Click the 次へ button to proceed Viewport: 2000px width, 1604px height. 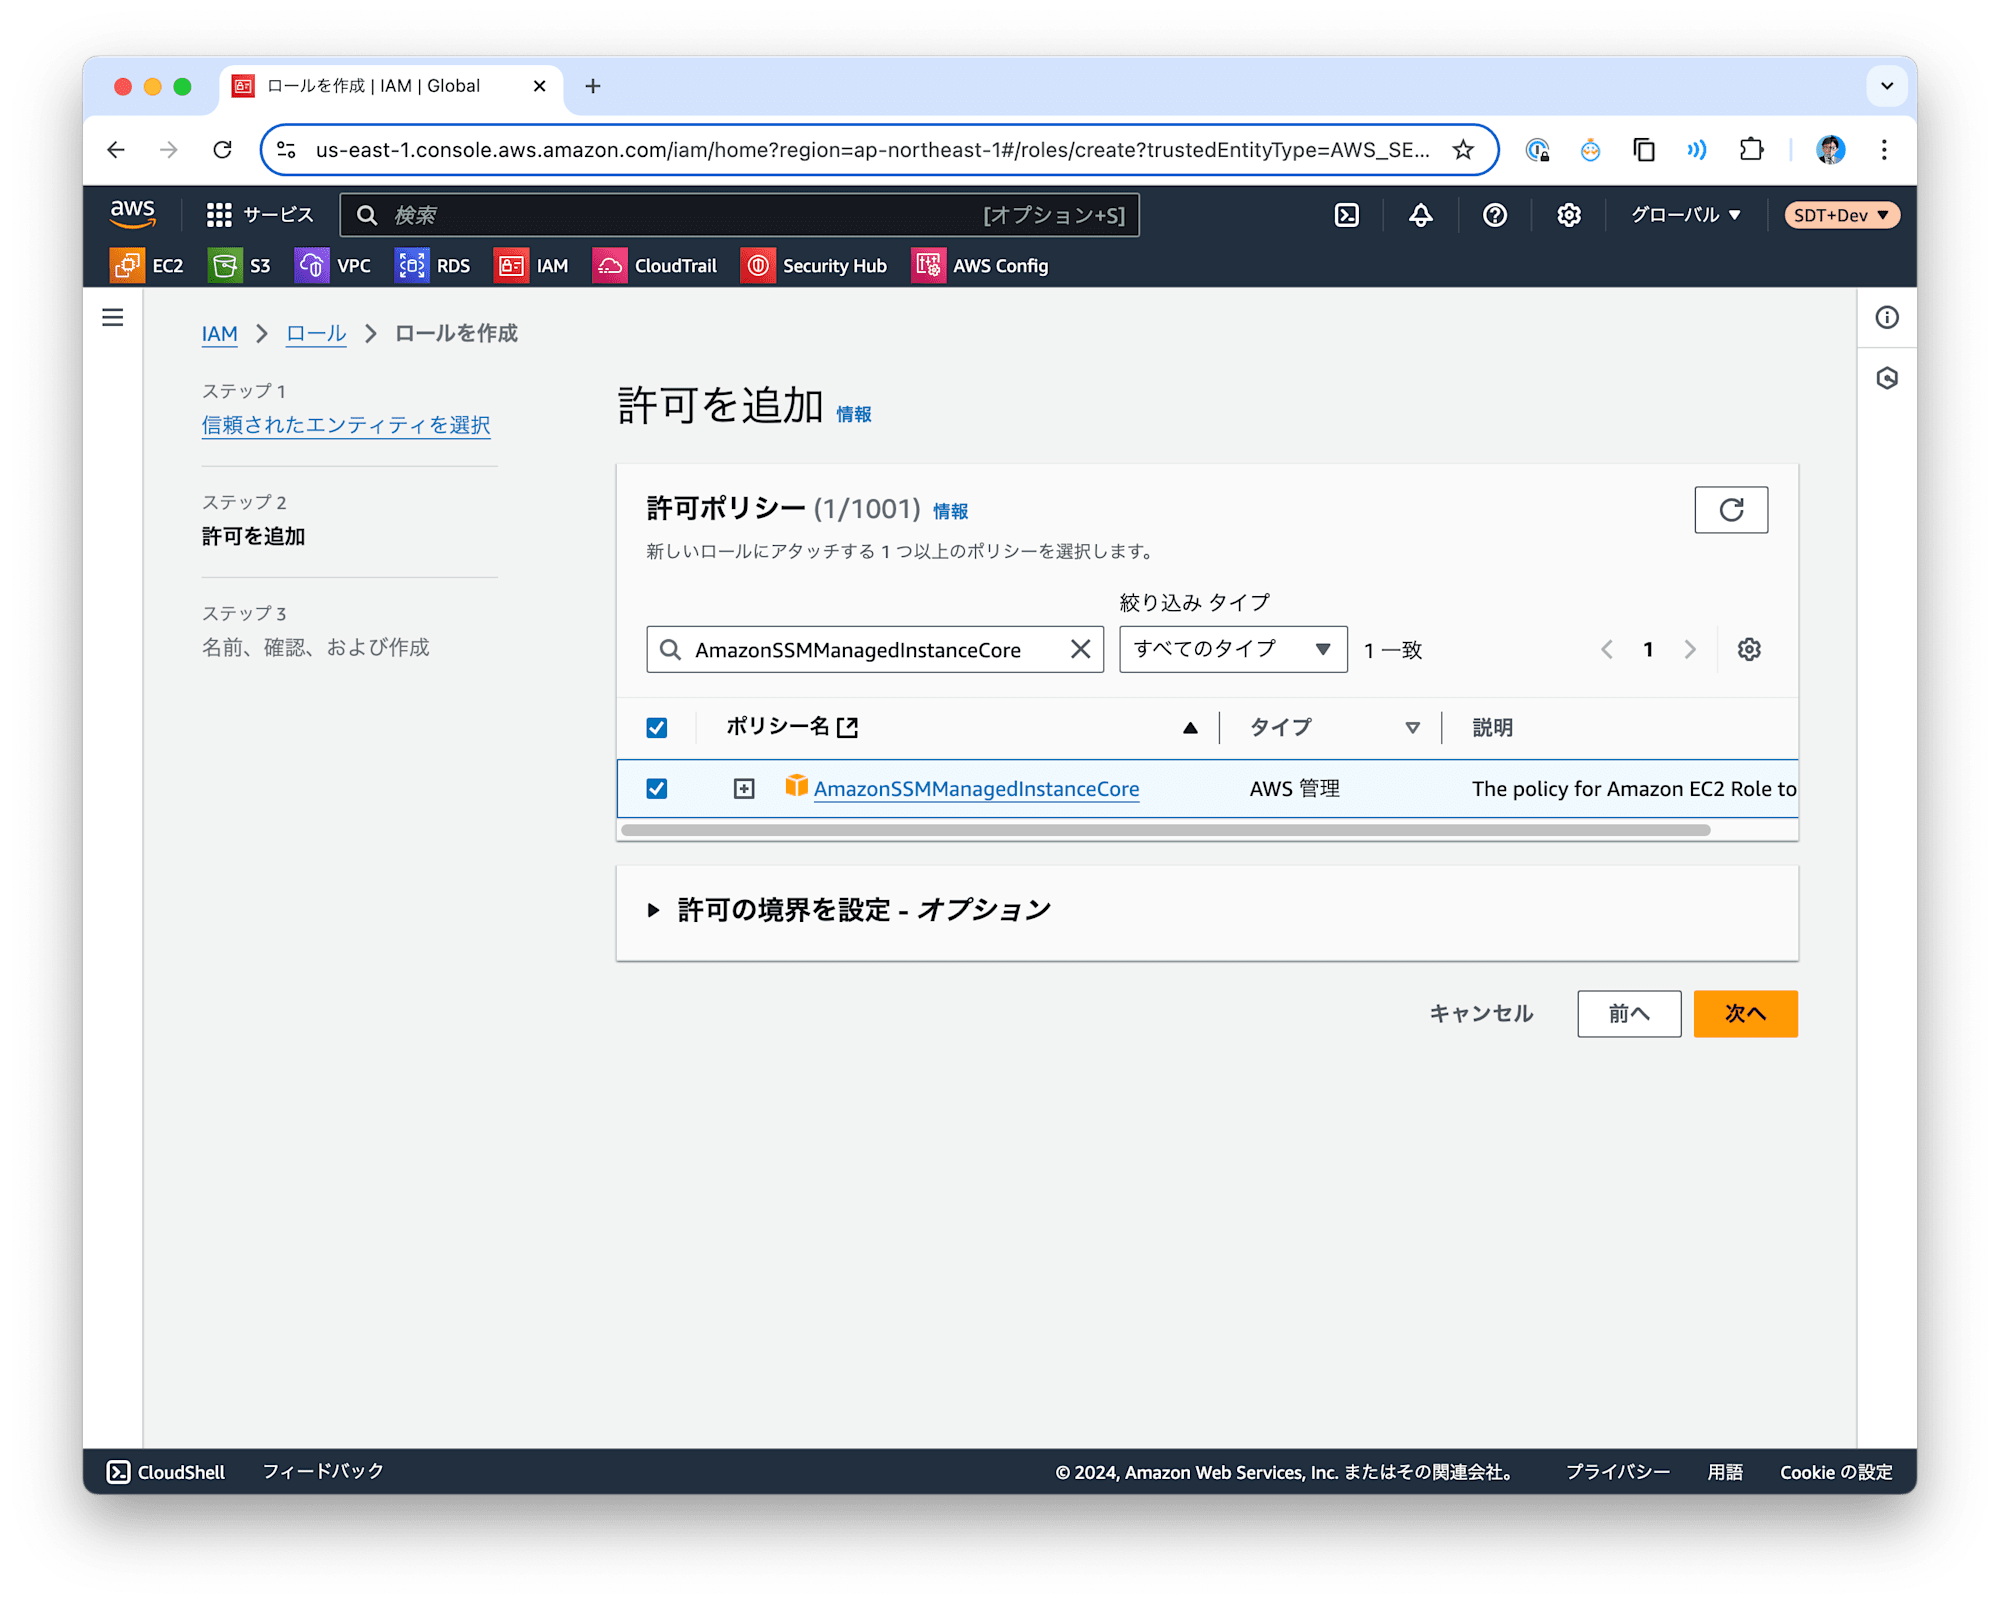(1746, 1013)
